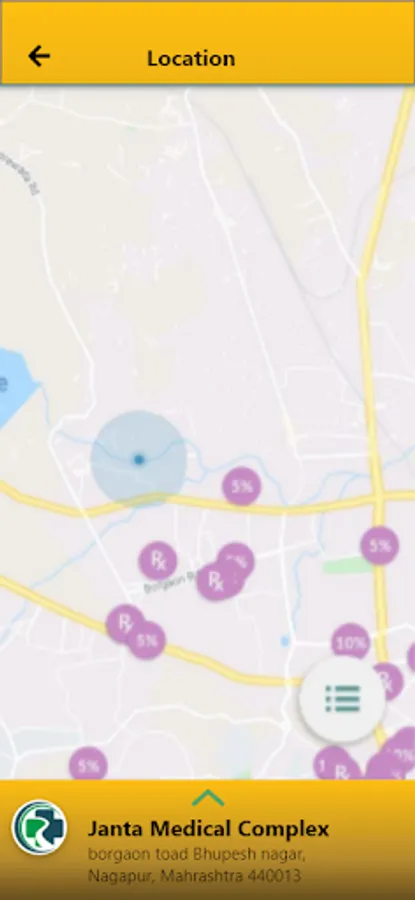The image size is (415, 900).
Task: Select the 10% discount map marker
Action: click(351, 643)
